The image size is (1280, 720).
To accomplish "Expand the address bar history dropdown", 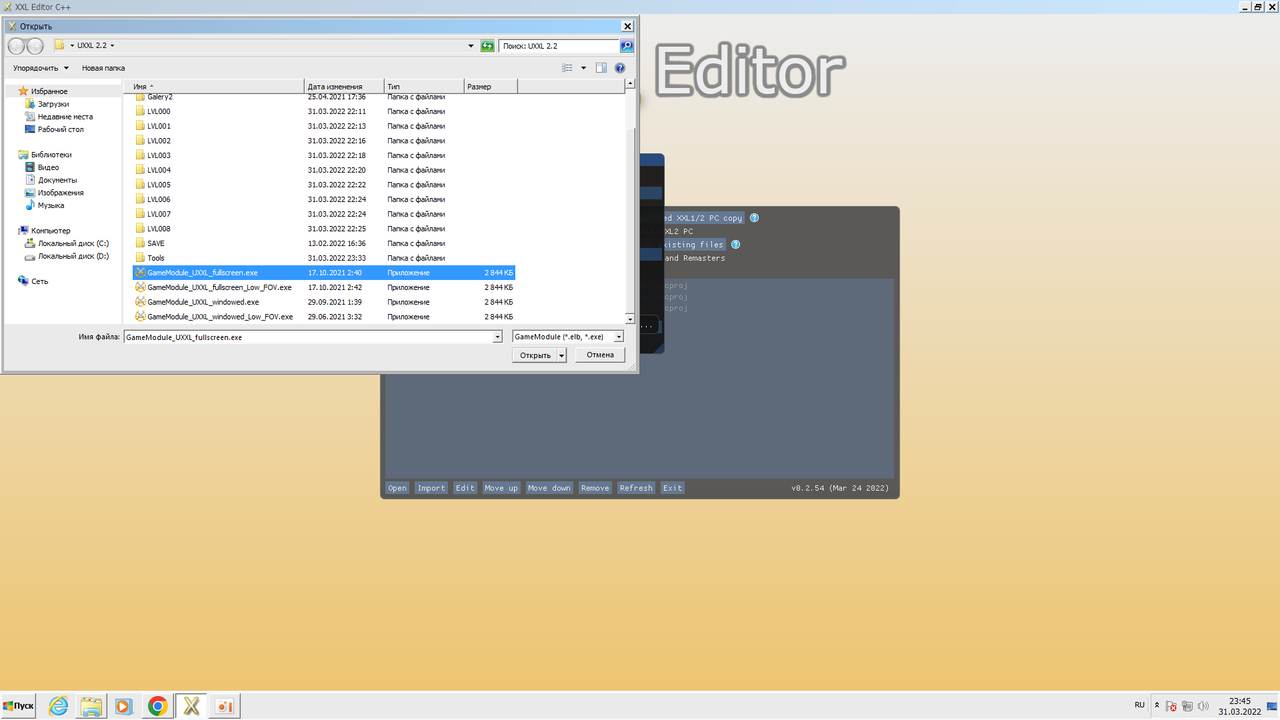I will pyautogui.click(x=471, y=46).
